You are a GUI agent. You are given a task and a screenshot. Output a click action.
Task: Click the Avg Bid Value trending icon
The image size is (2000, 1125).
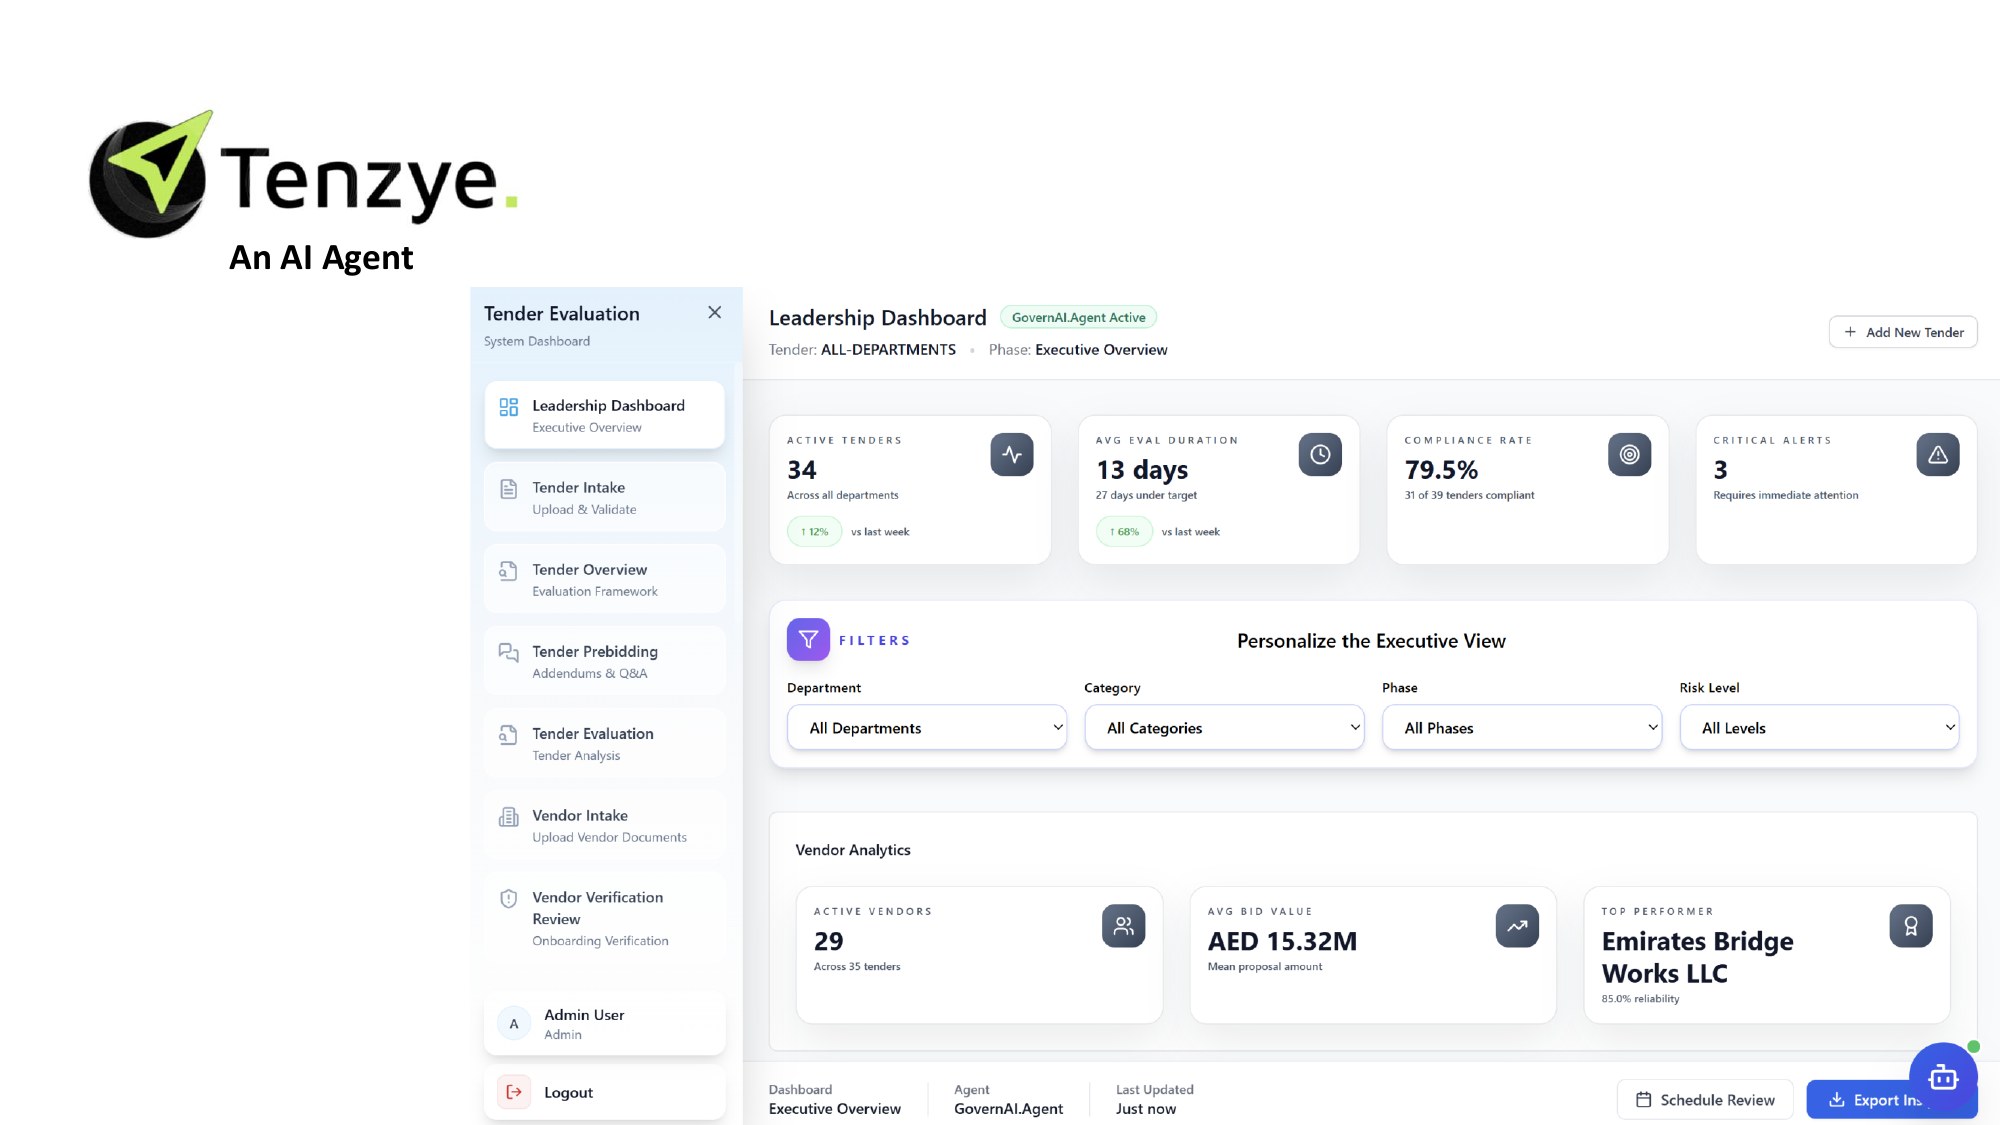(1517, 926)
